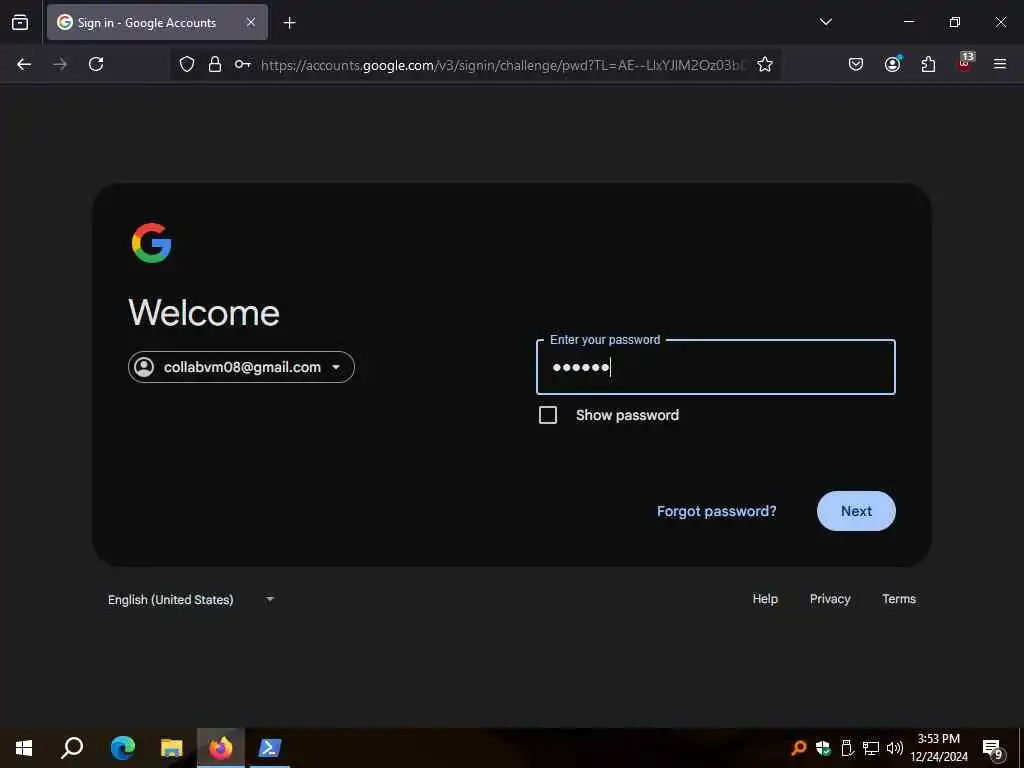Open notification center with 9 badge
The image size is (1024, 768).
click(993, 749)
